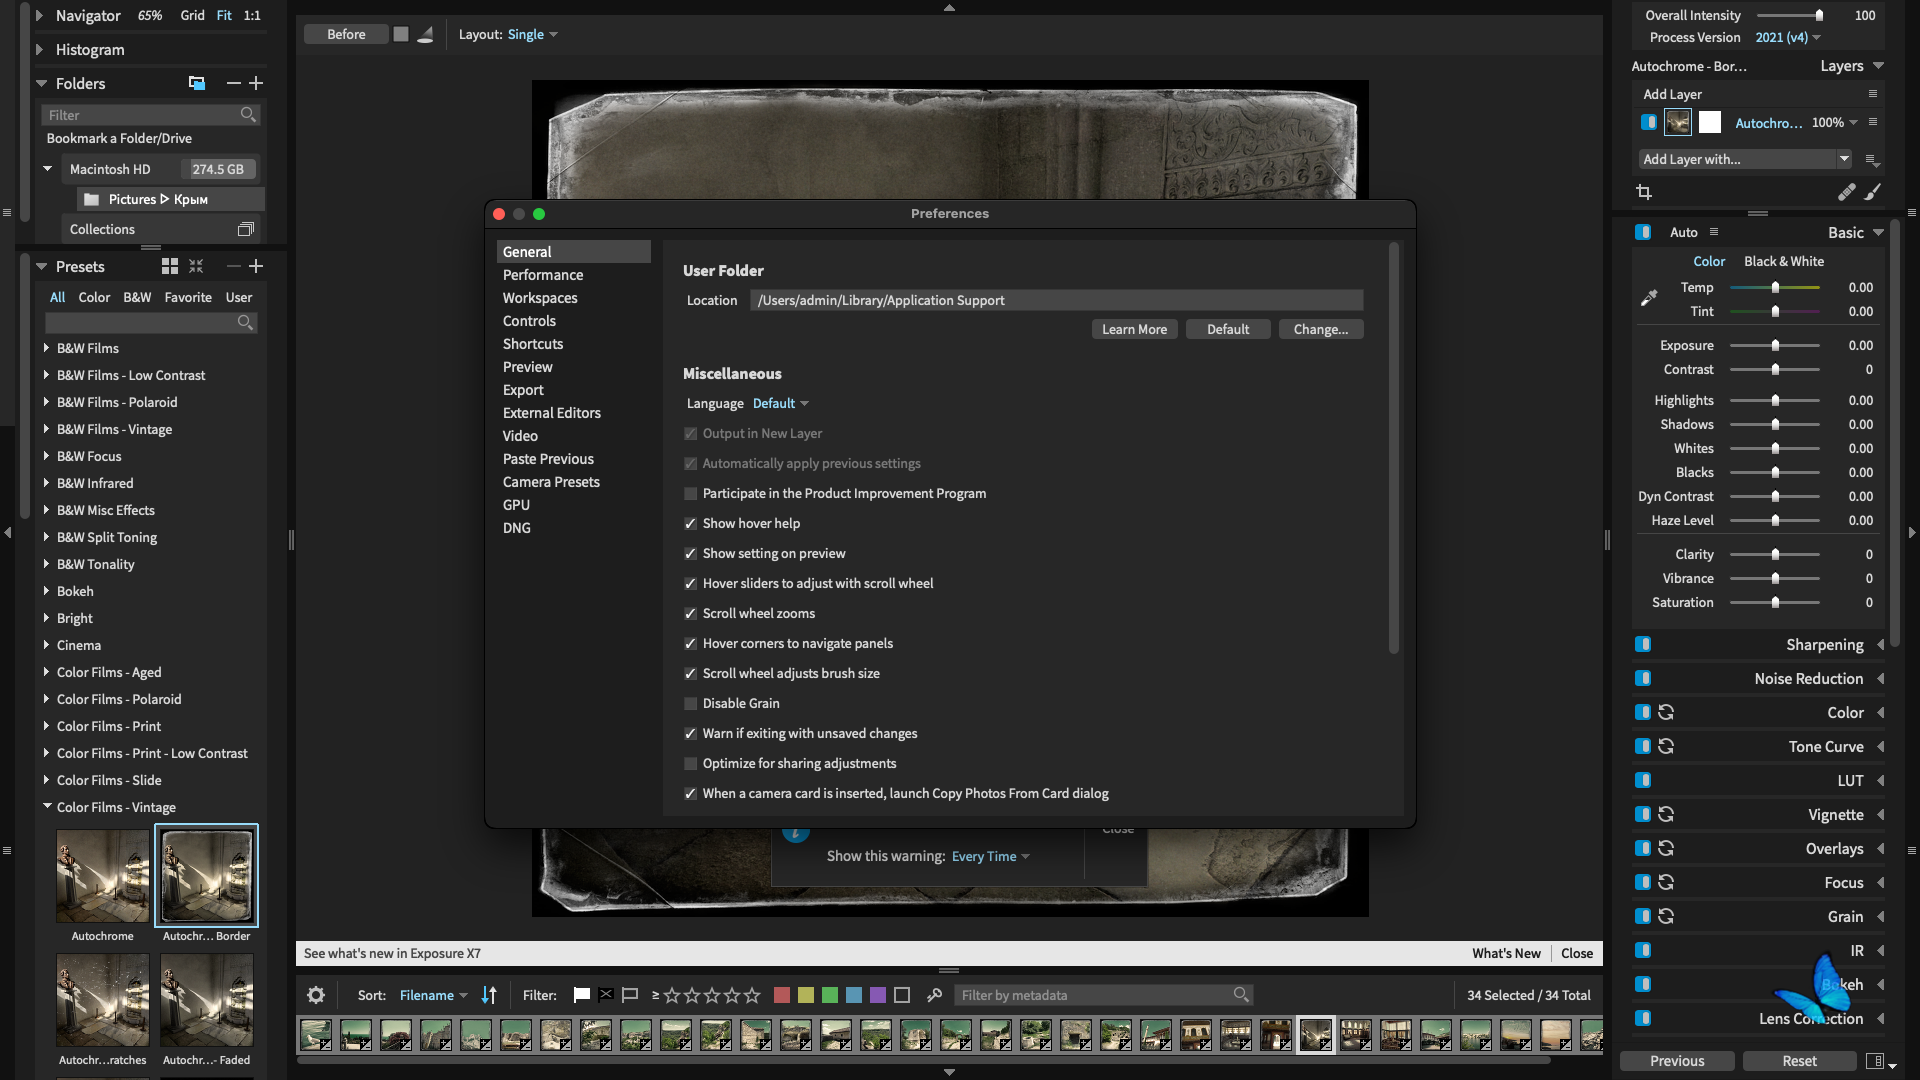Toggle sort direction arrows icon
The height and width of the screenshot is (1080, 1920).
(489, 995)
